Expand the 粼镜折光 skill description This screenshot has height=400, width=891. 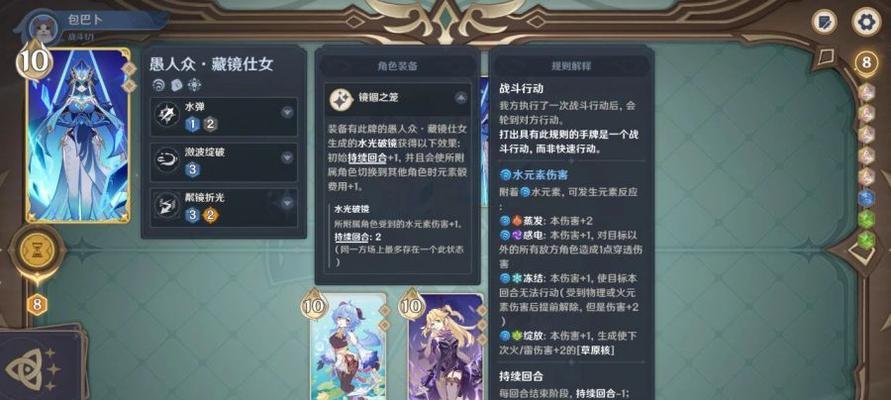pyautogui.click(x=287, y=201)
